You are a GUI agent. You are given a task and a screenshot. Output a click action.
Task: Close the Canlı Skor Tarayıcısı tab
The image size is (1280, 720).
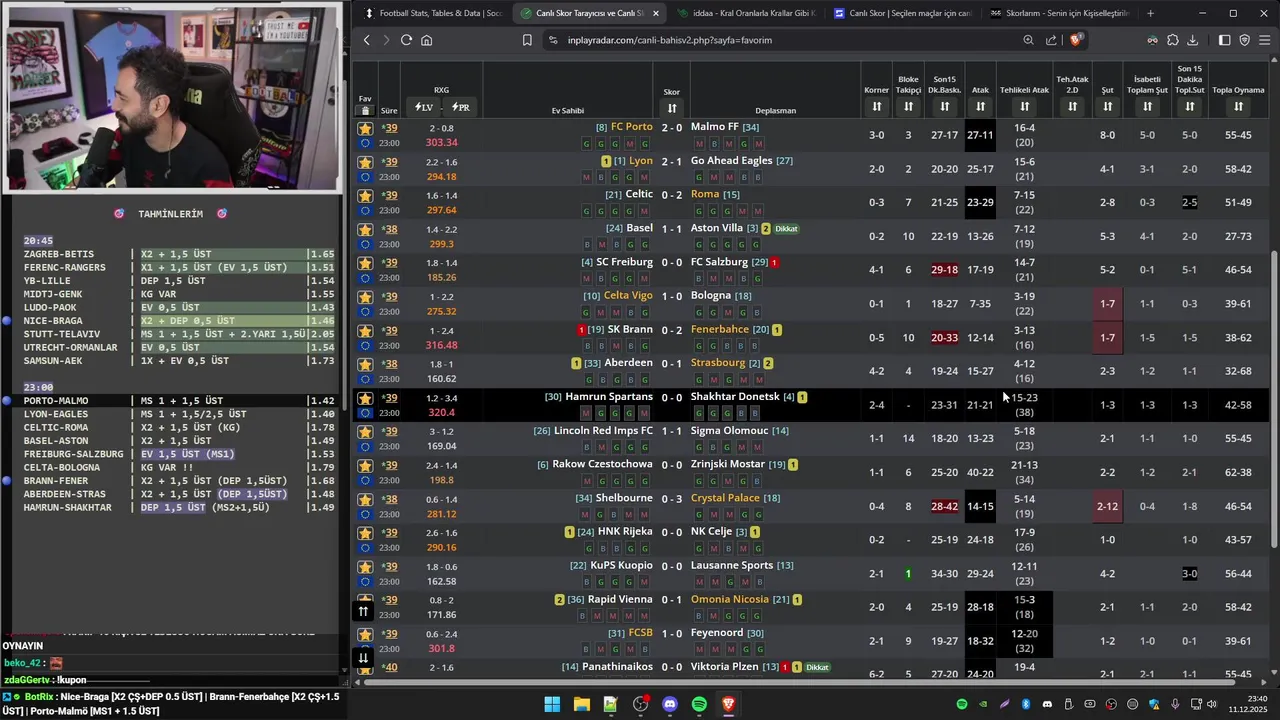pos(656,13)
